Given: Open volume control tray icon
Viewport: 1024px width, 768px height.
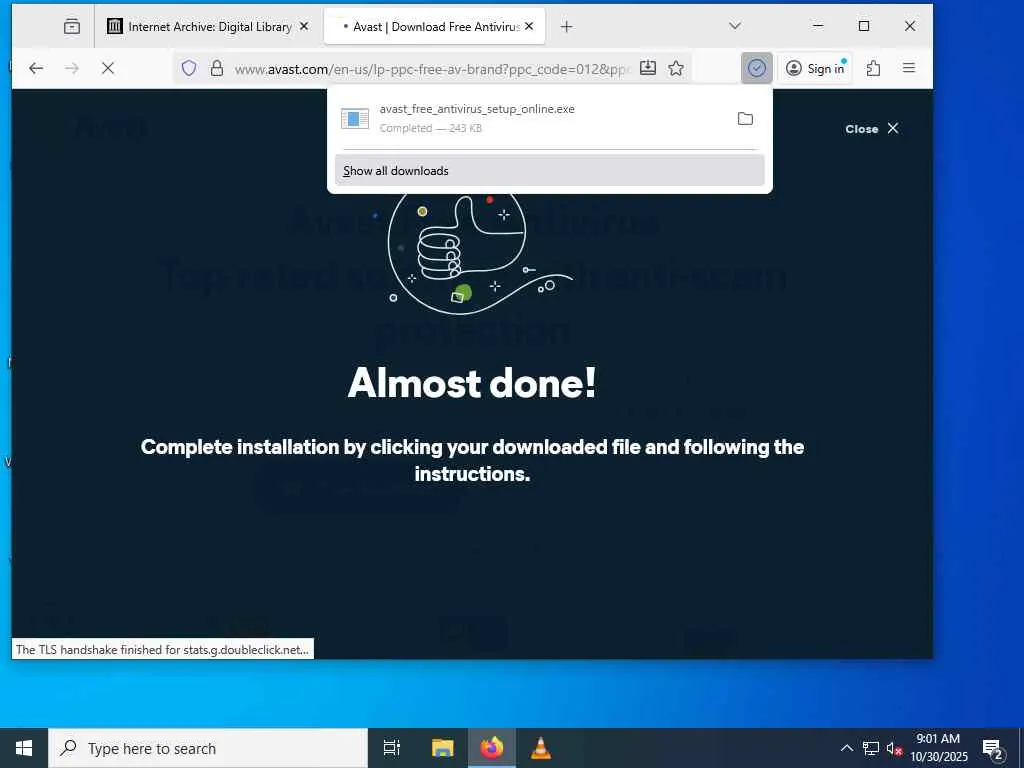Looking at the screenshot, I should pos(893,748).
